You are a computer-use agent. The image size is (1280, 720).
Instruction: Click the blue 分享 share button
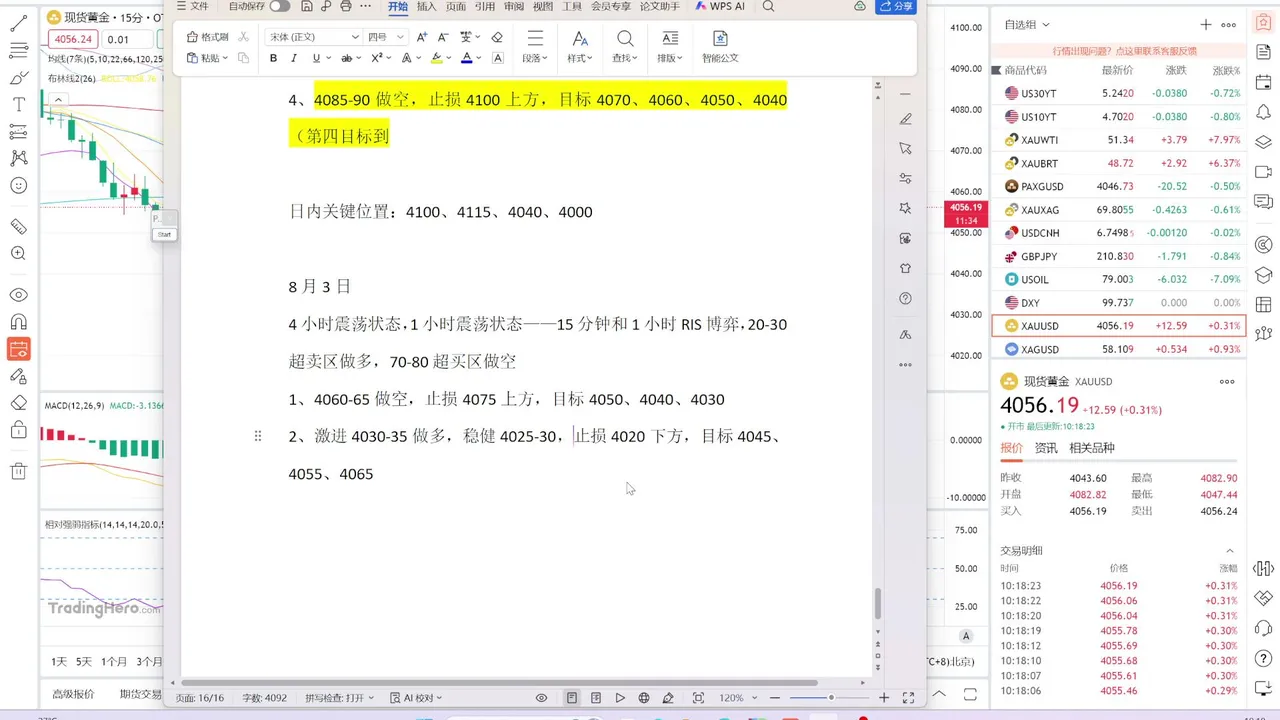pos(896,6)
